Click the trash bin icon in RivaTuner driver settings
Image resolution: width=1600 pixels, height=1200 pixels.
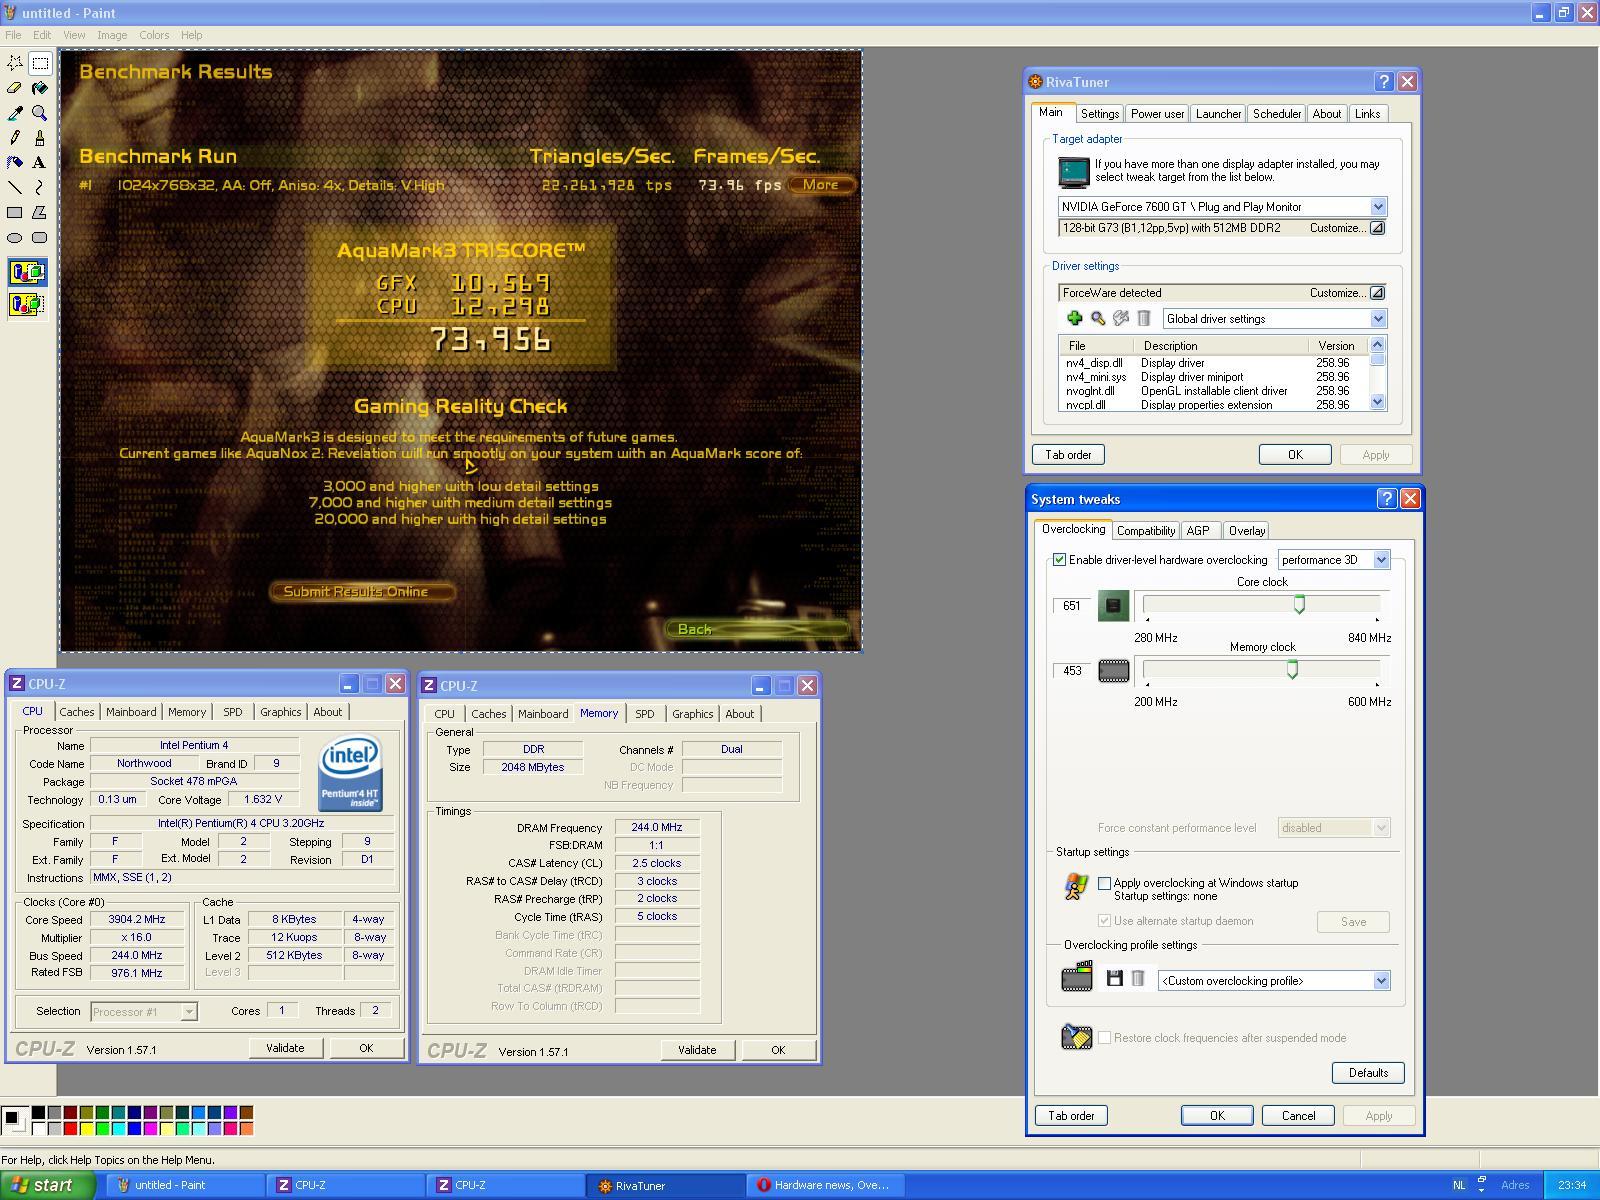1144,318
